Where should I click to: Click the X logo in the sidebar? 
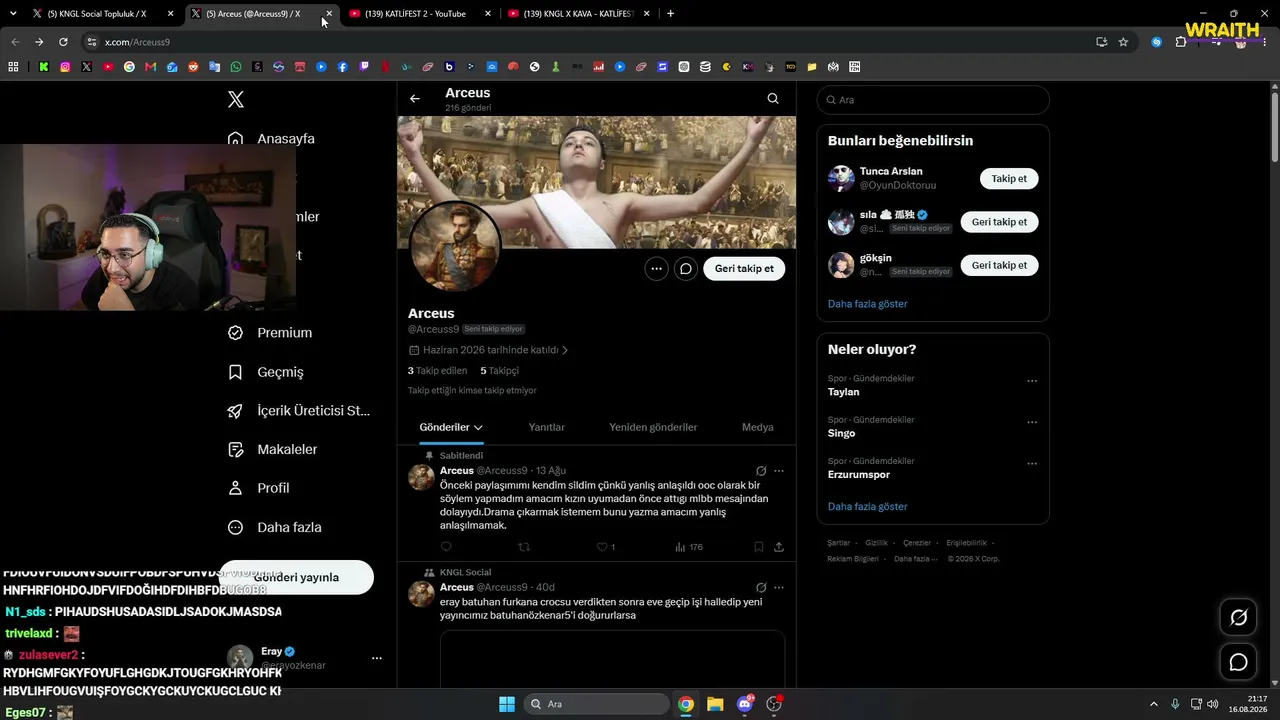pos(236,99)
